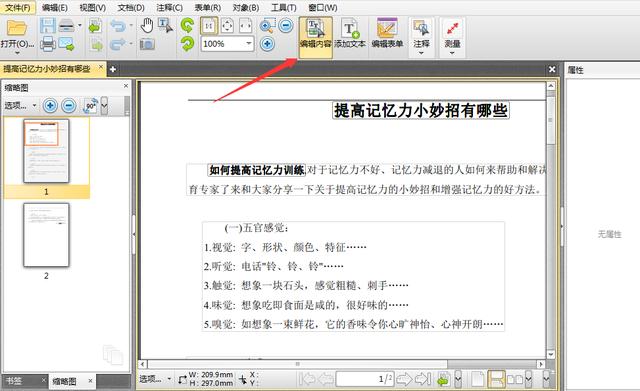Screen dimensions: 640x391
Task: Open the 表单(R) menu
Action: click(207, 7)
